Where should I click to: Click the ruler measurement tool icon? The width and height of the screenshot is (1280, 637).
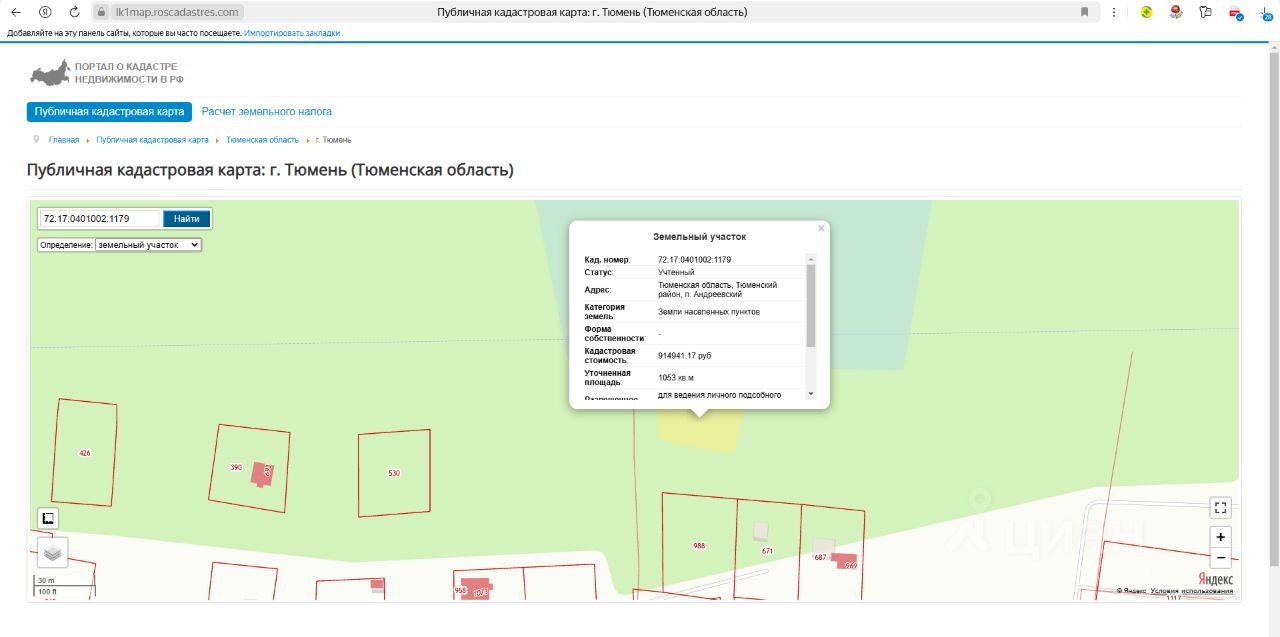coord(48,518)
